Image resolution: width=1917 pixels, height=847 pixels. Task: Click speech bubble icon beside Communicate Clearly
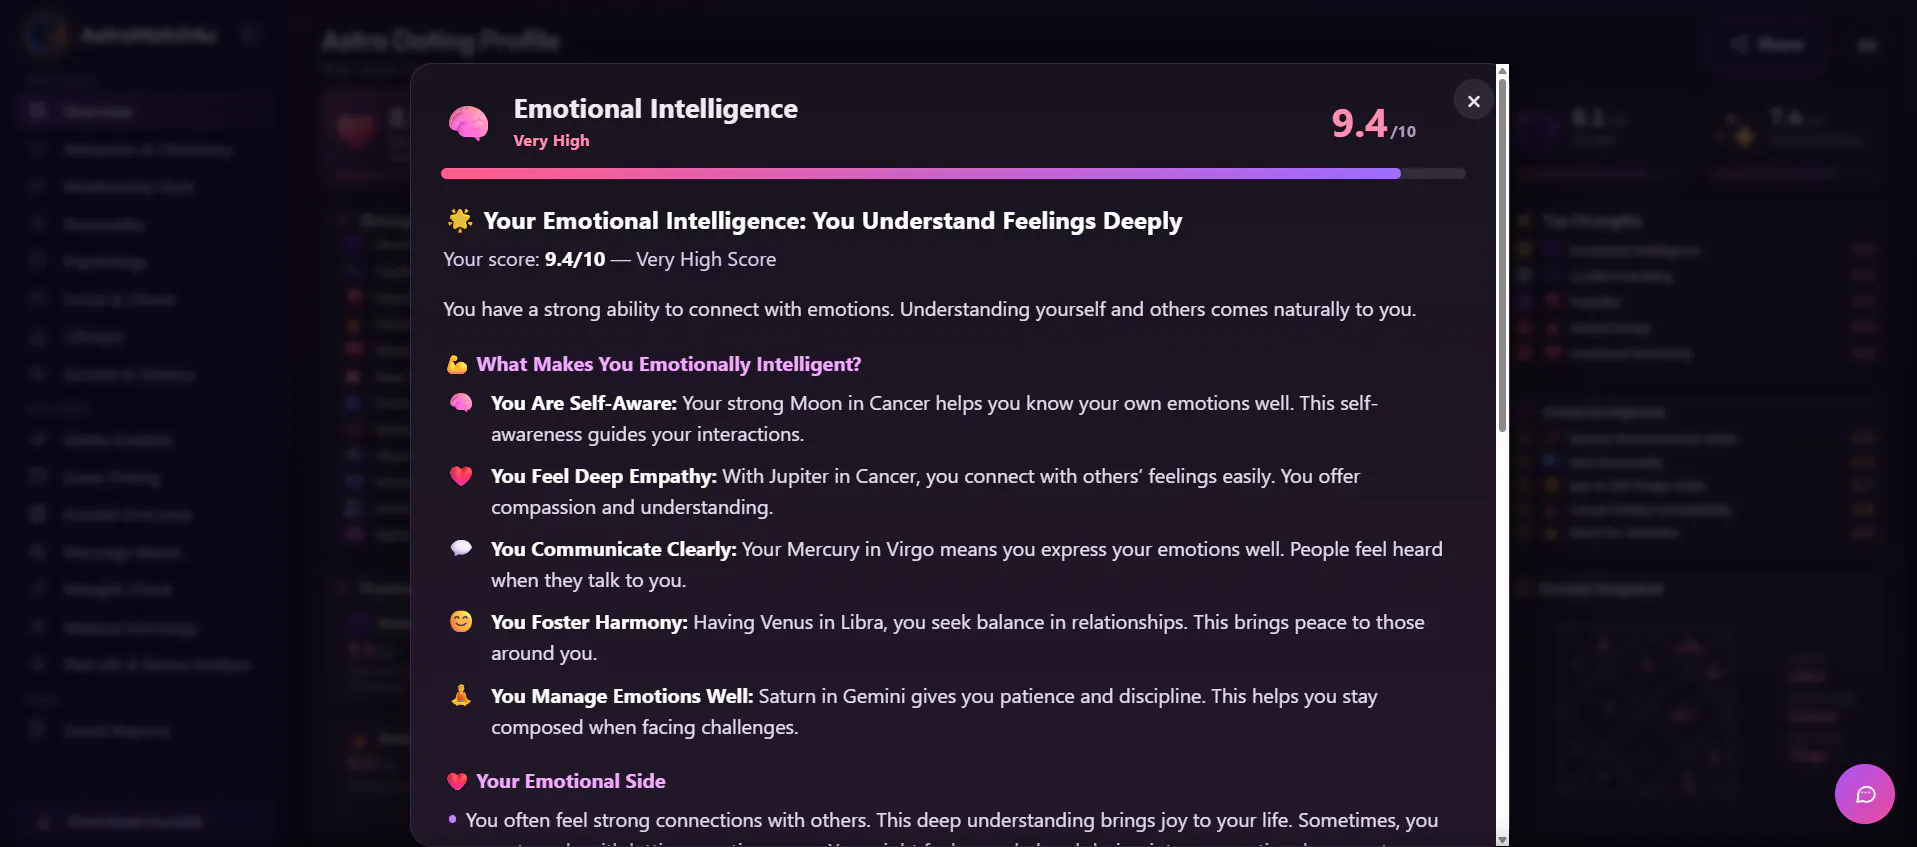click(461, 548)
